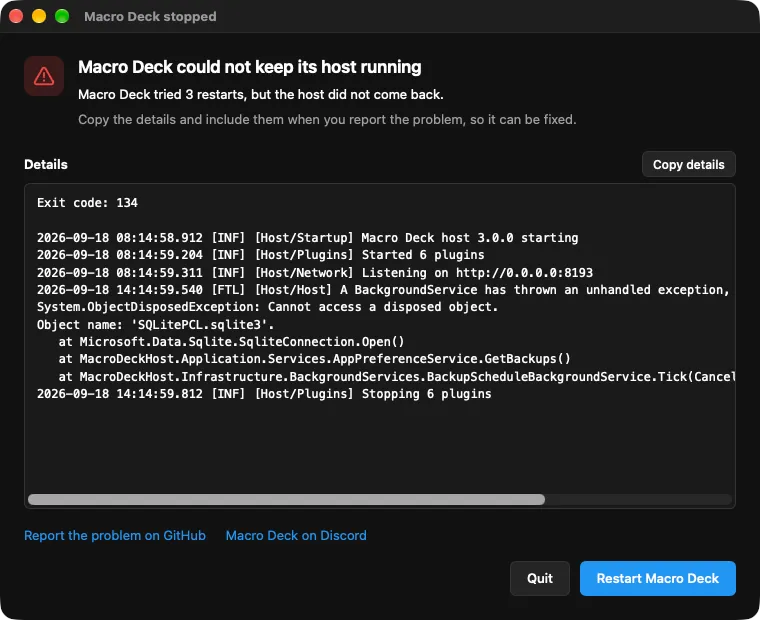The width and height of the screenshot is (760, 620).
Task: Open Macro Deck on Discord link
Action: click(x=296, y=535)
